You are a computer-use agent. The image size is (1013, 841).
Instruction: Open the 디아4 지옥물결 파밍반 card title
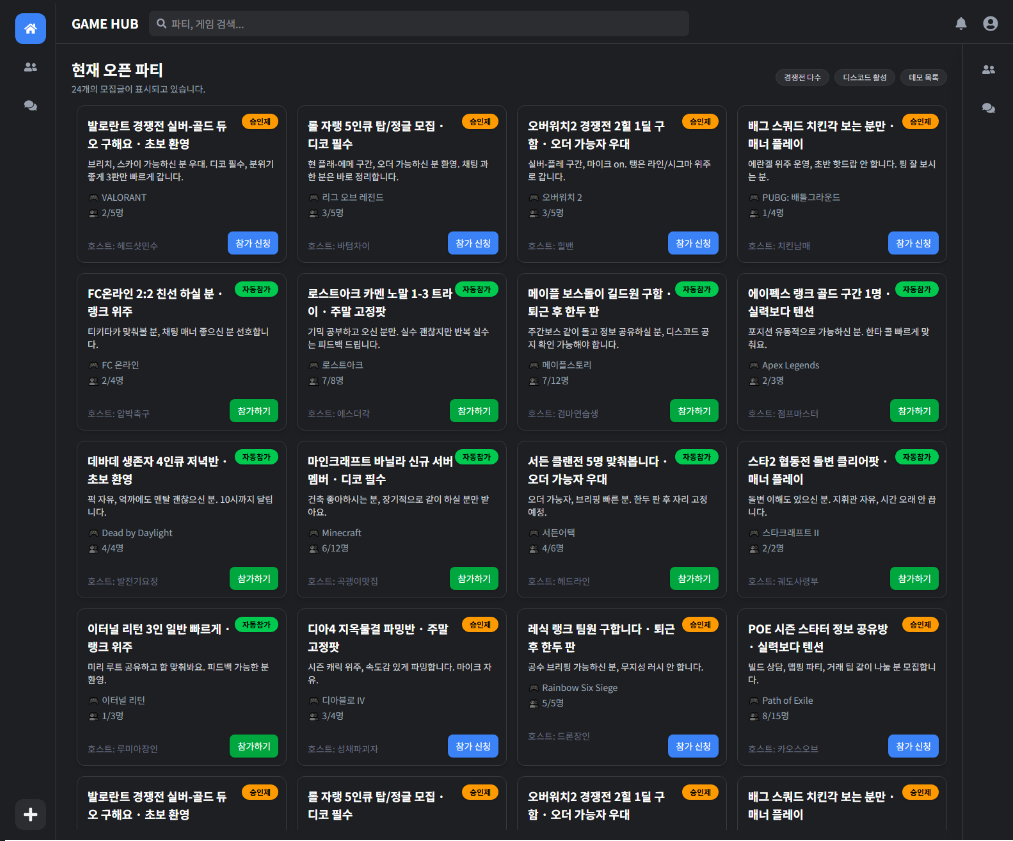378,638
